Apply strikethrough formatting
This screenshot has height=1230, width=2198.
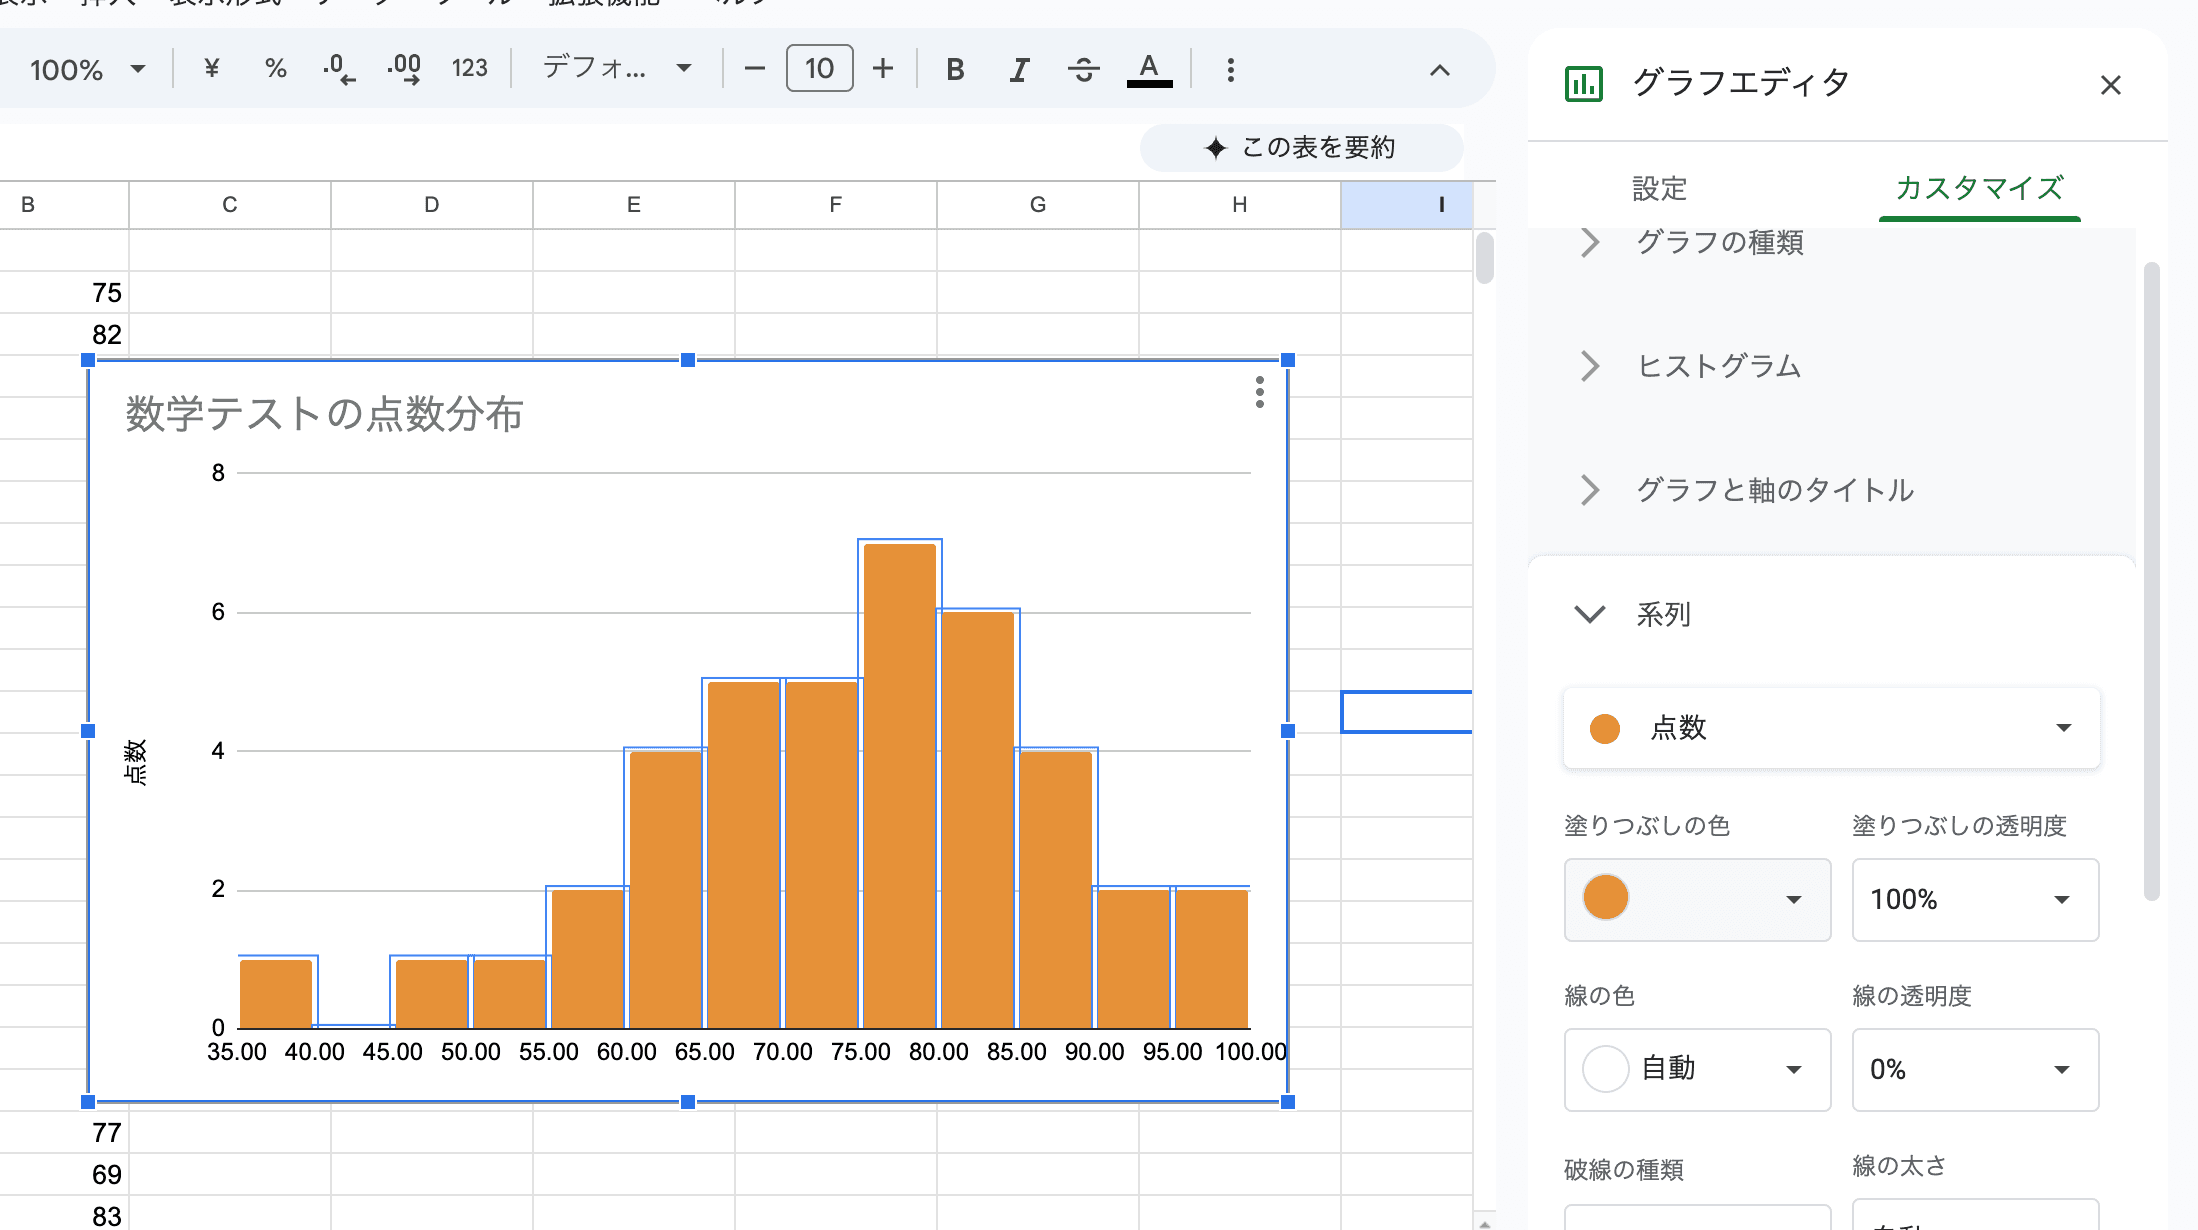tap(1083, 69)
